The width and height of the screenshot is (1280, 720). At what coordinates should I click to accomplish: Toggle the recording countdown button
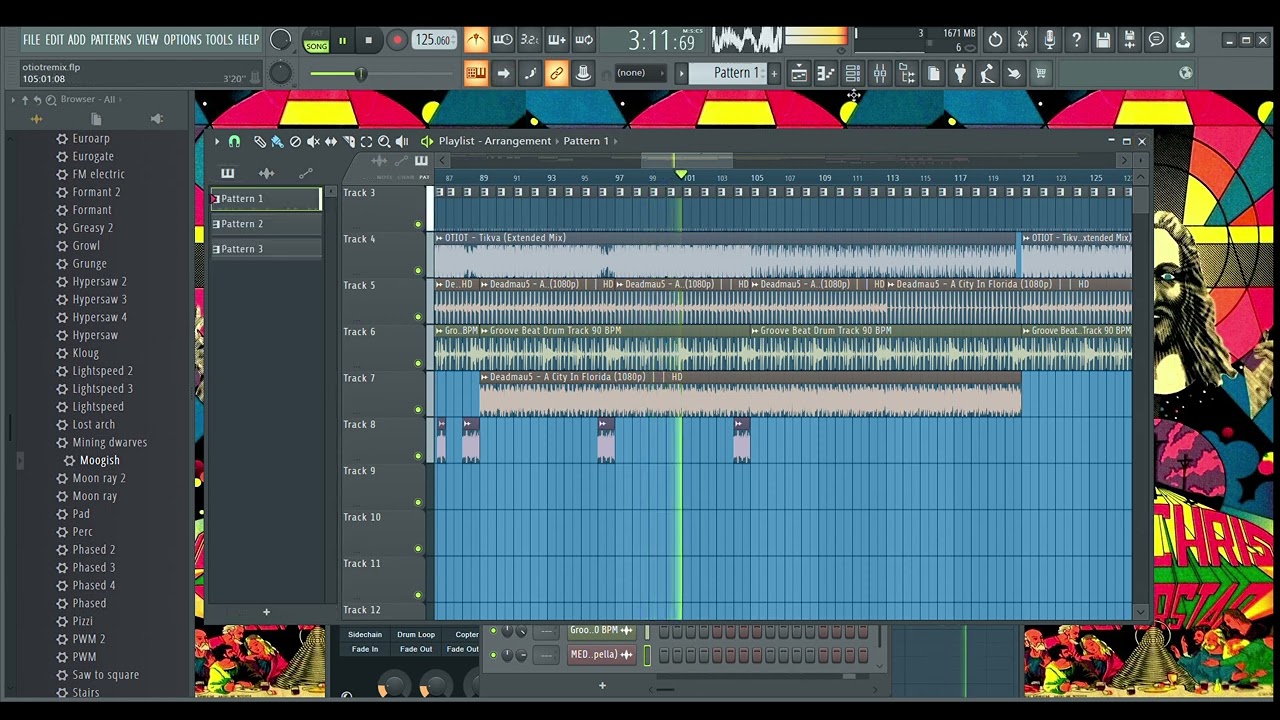[x=530, y=40]
